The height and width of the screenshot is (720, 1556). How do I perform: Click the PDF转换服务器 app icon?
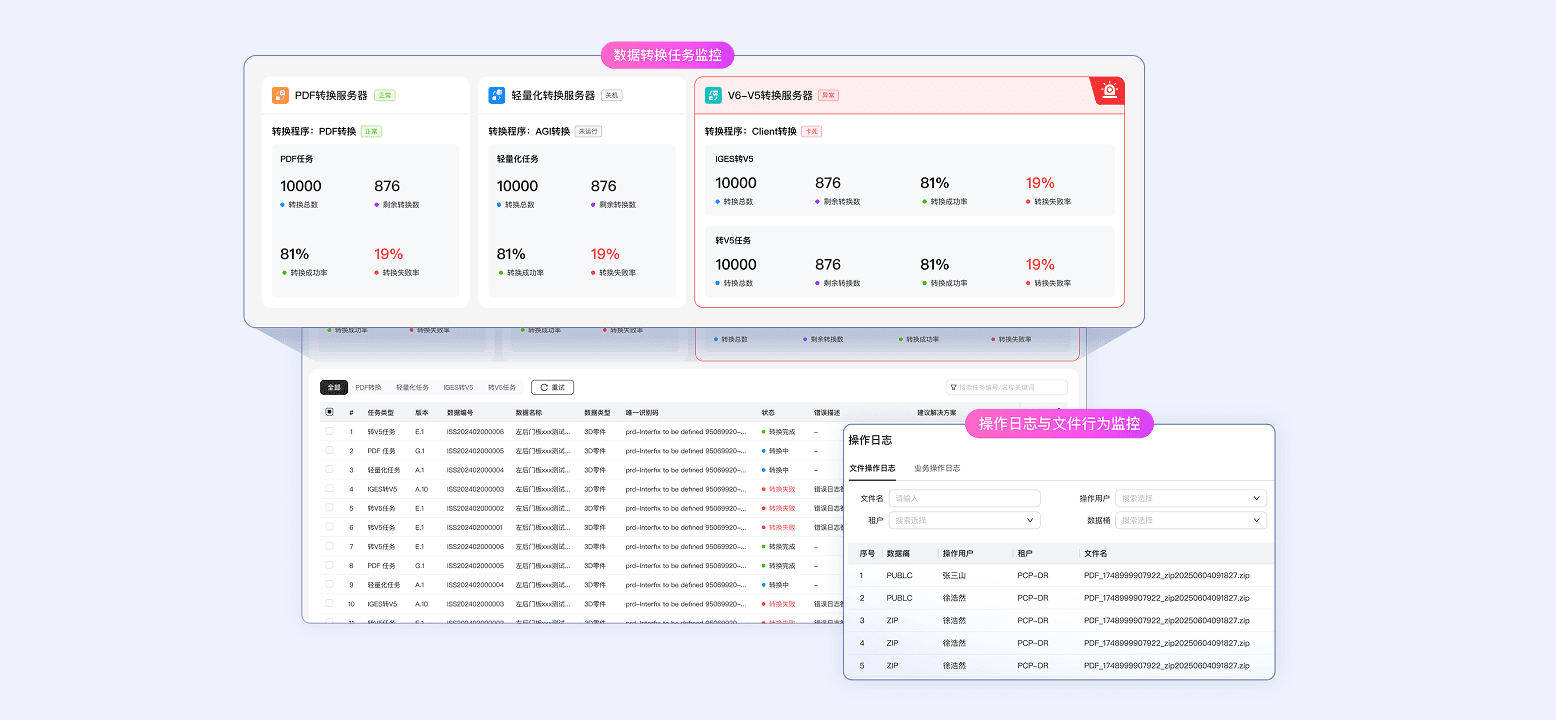pos(279,95)
